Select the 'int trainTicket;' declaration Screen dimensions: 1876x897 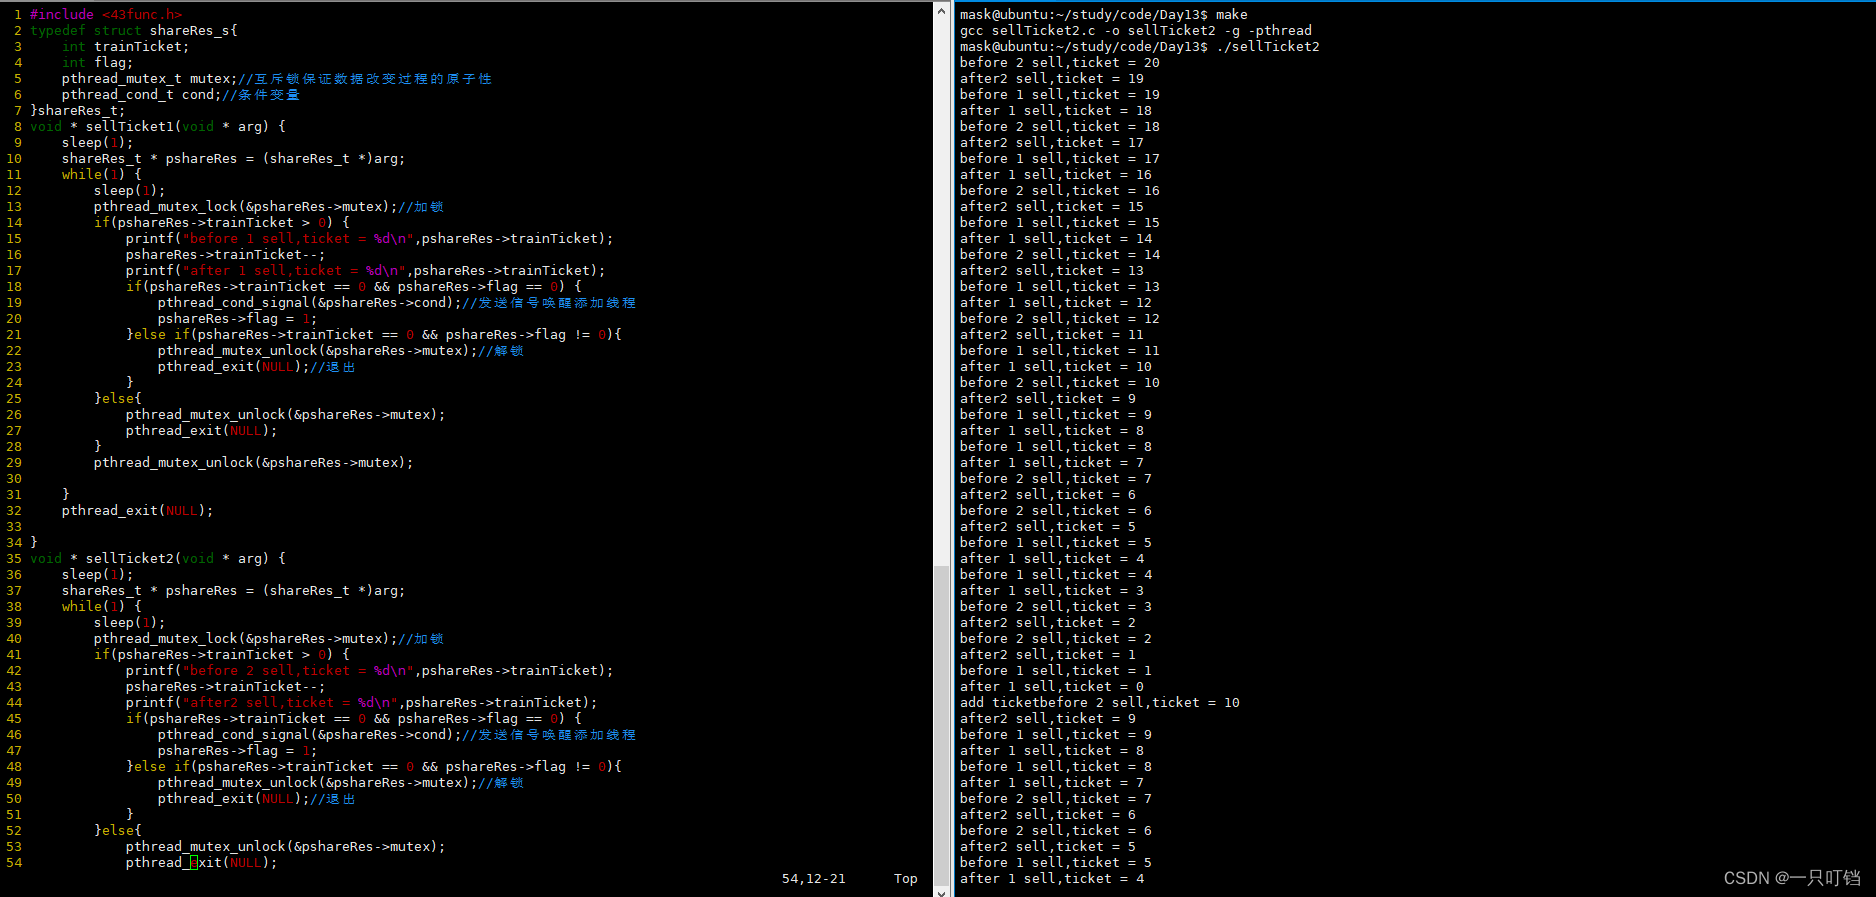click(125, 46)
